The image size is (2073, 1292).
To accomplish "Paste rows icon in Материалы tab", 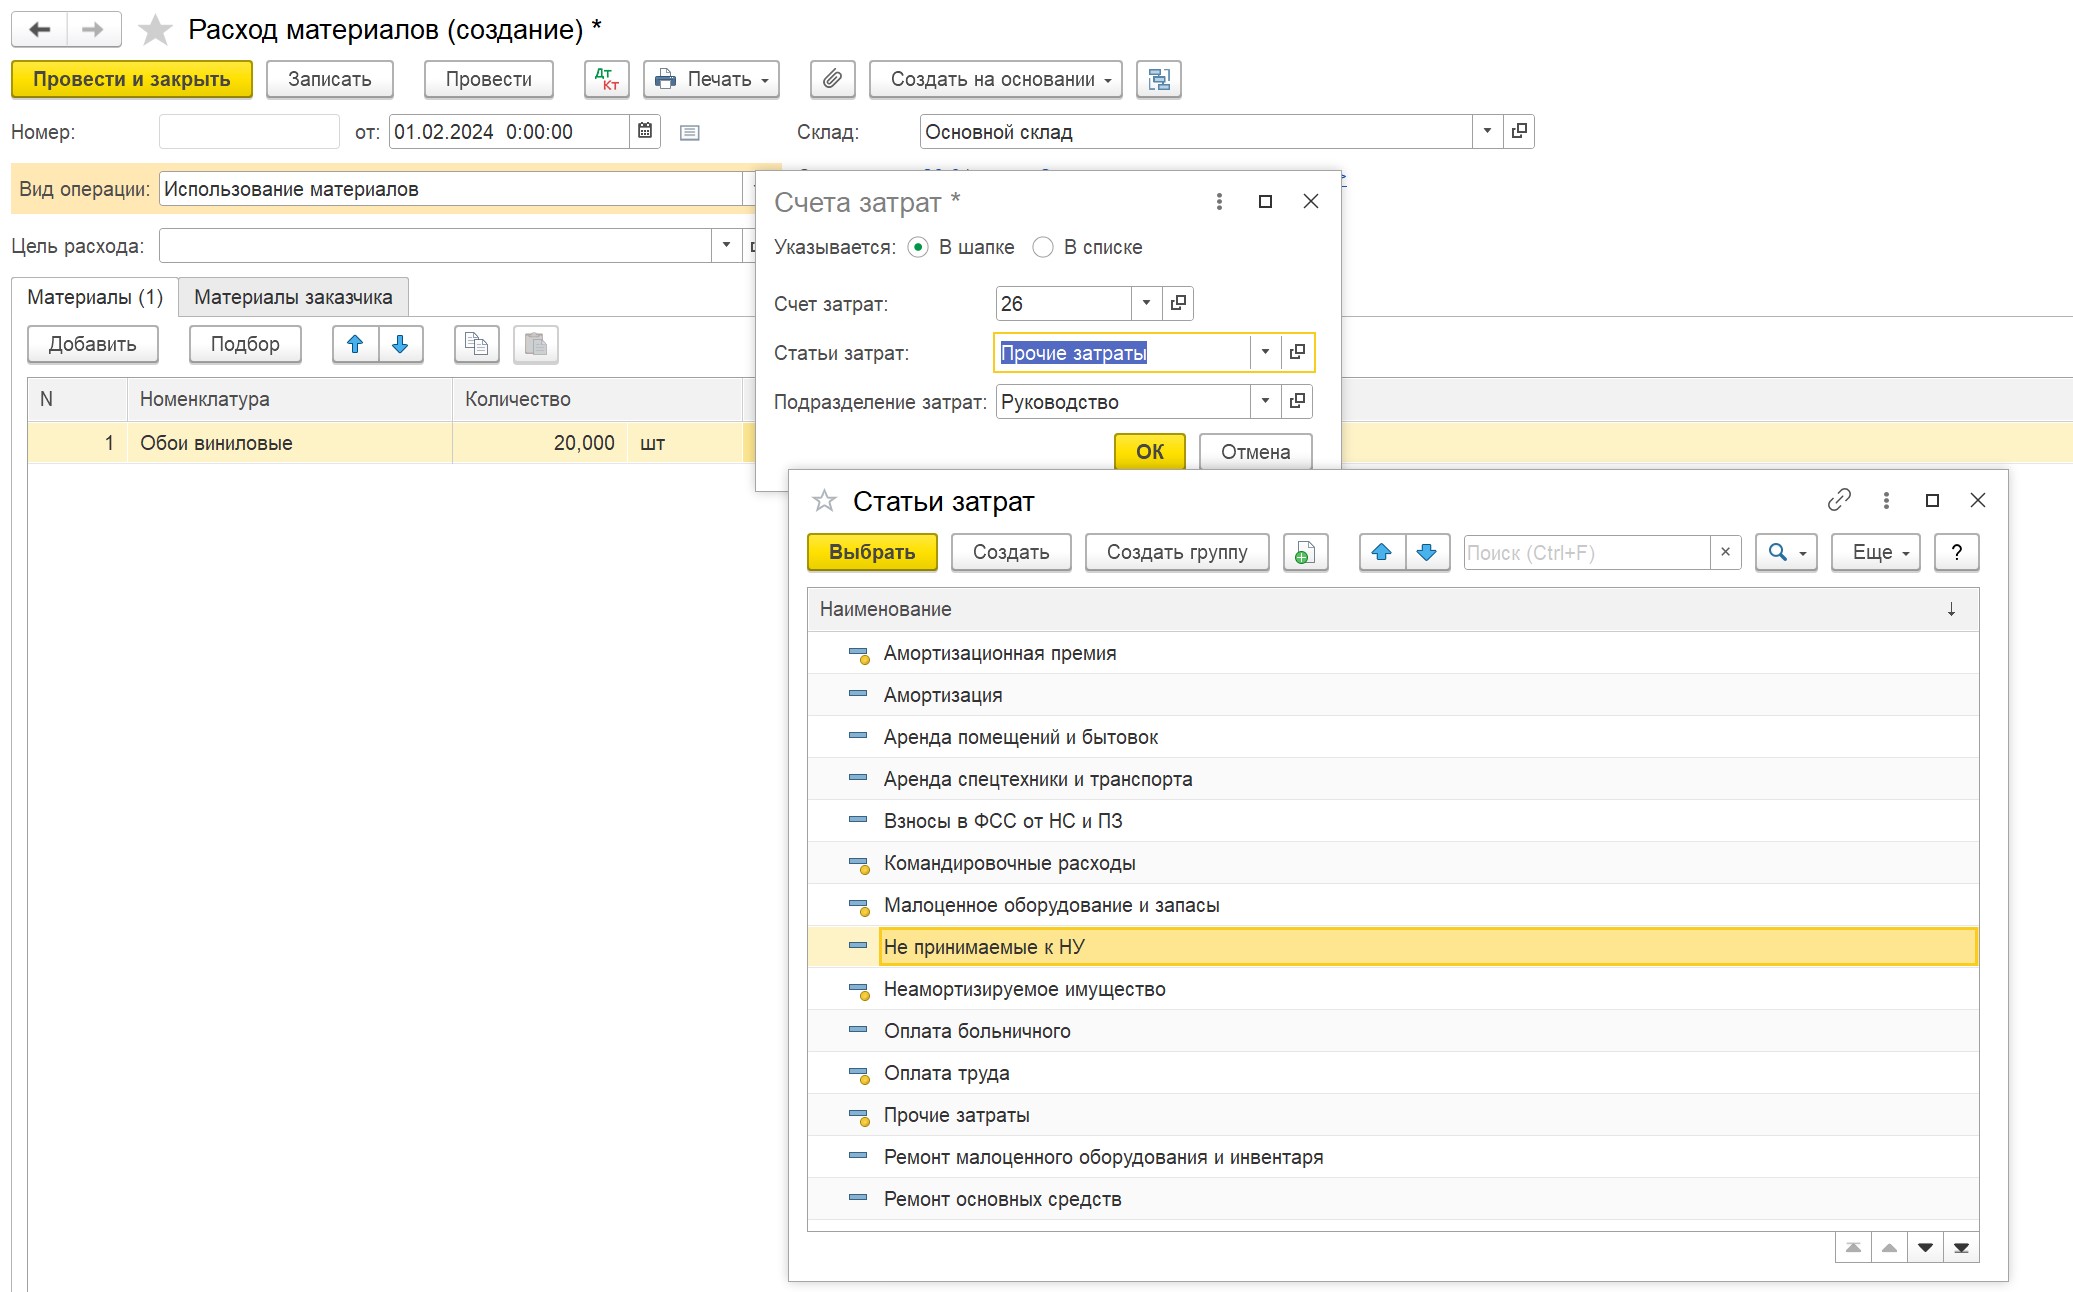I will [x=536, y=344].
